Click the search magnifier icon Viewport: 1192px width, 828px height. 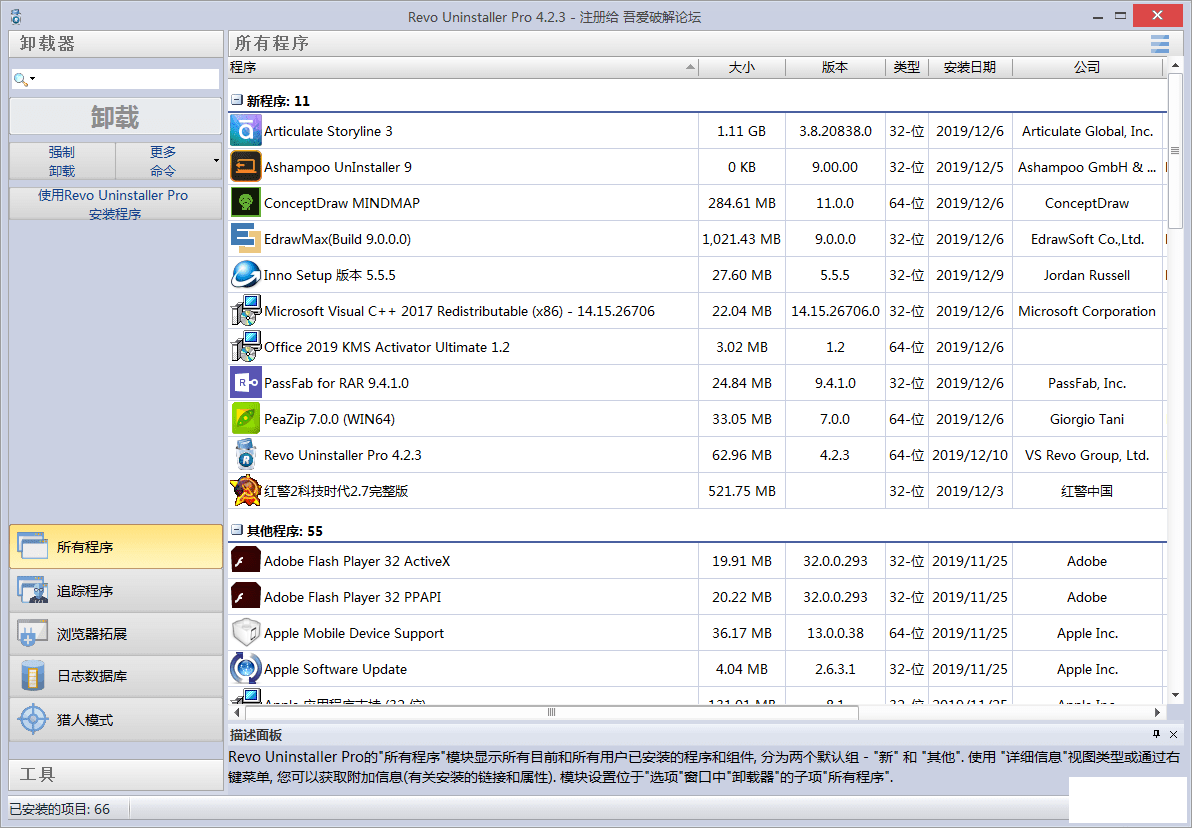pos(21,79)
